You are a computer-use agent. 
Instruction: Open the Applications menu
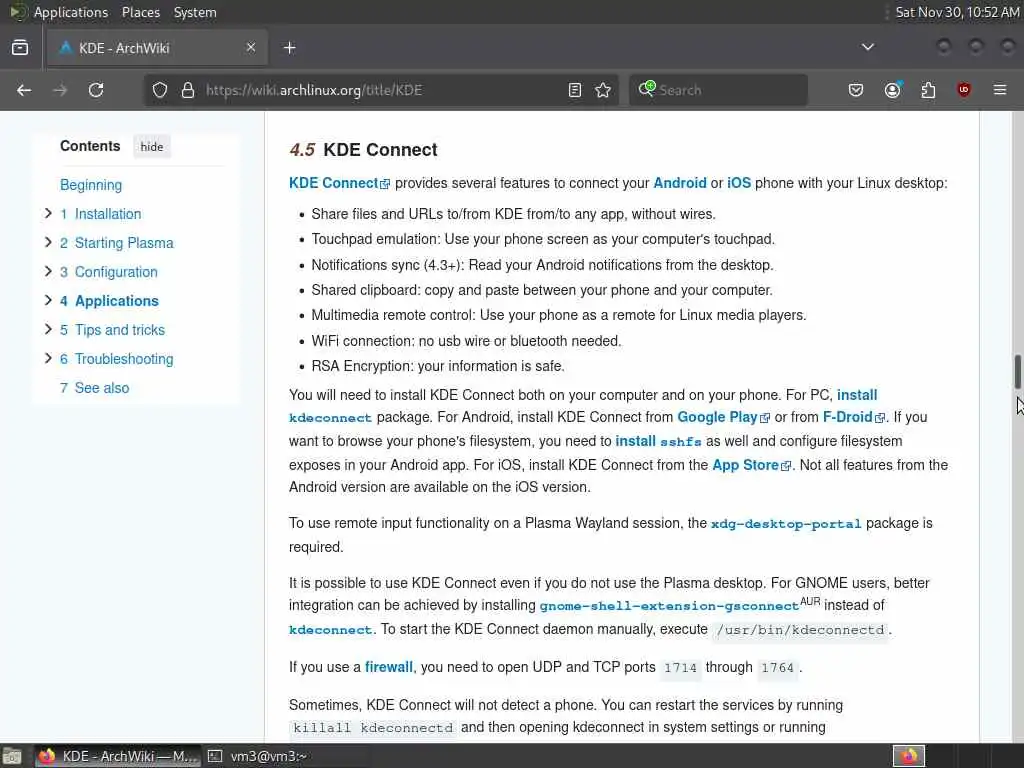tap(71, 12)
